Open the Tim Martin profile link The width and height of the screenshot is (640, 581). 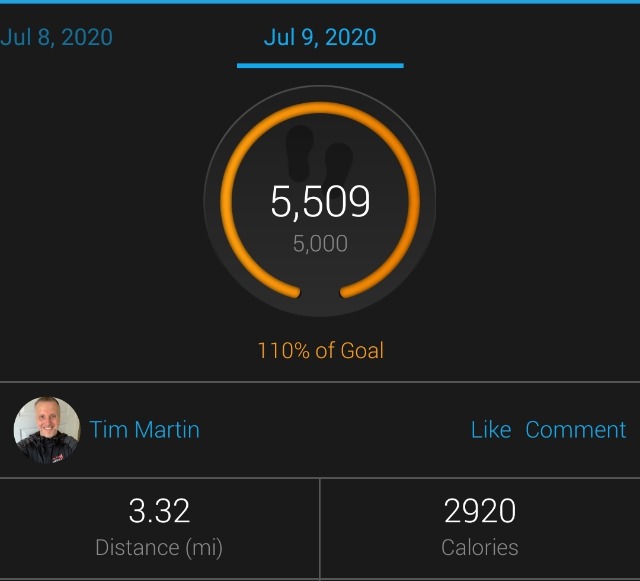pos(144,430)
